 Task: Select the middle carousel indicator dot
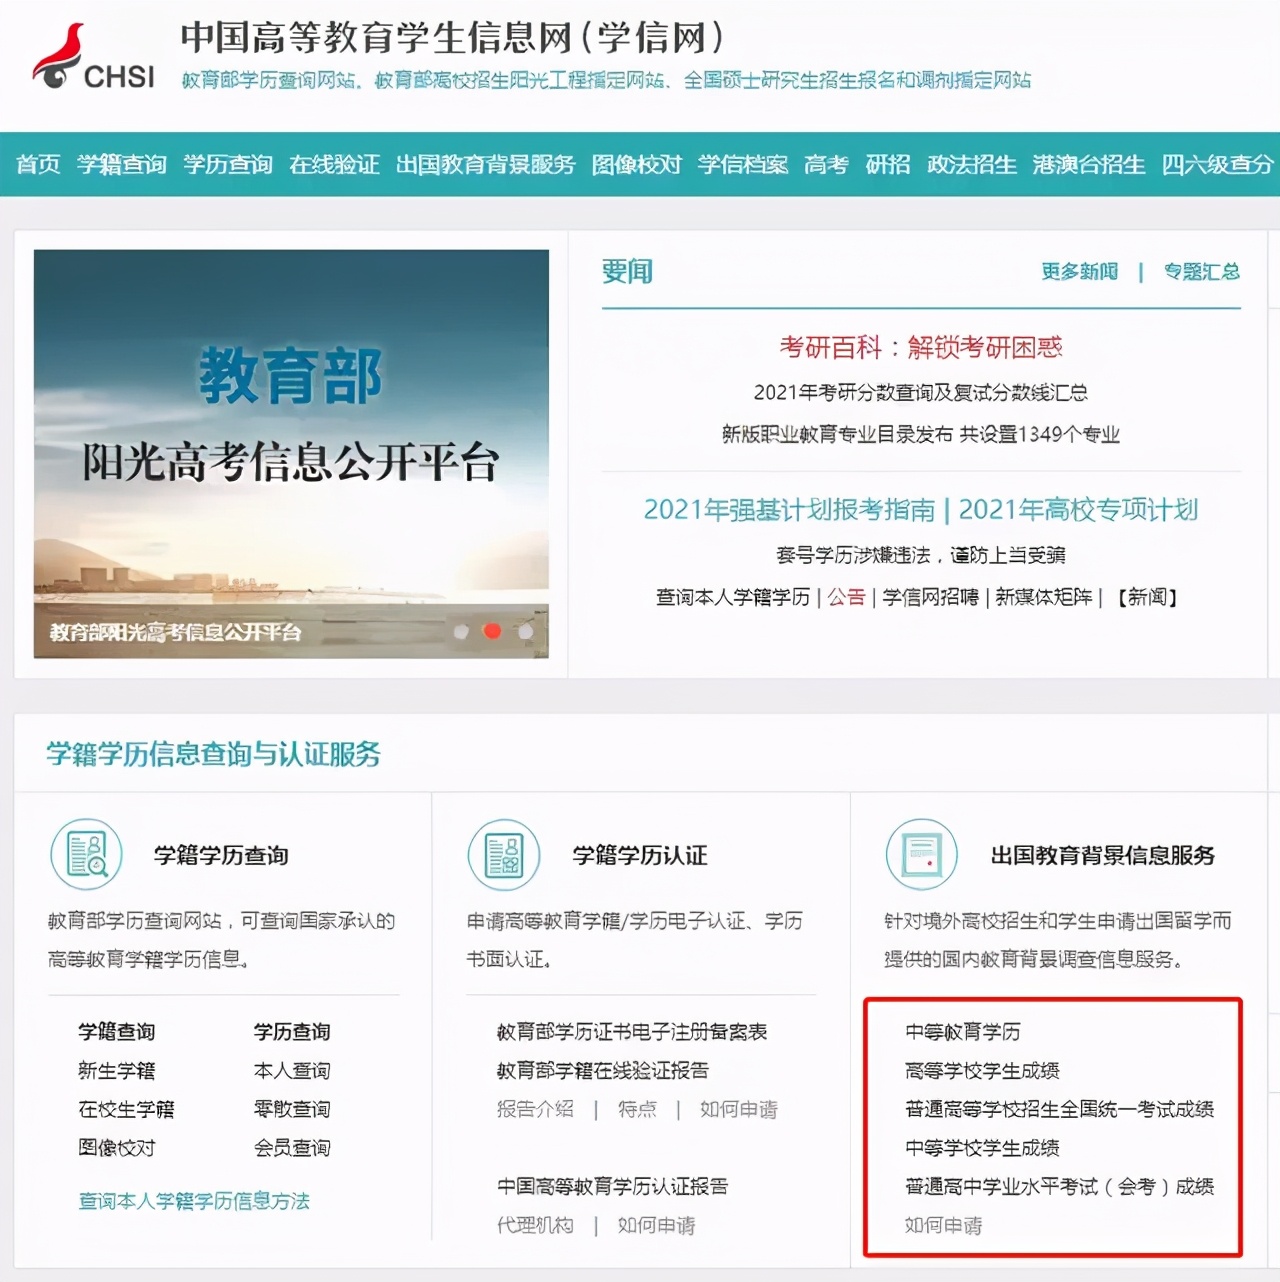(x=491, y=633)
